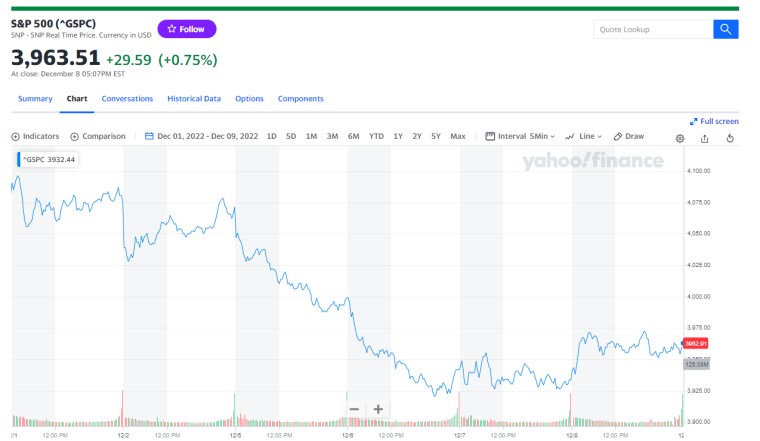Go to Historical Data tab

pos(194,98)
